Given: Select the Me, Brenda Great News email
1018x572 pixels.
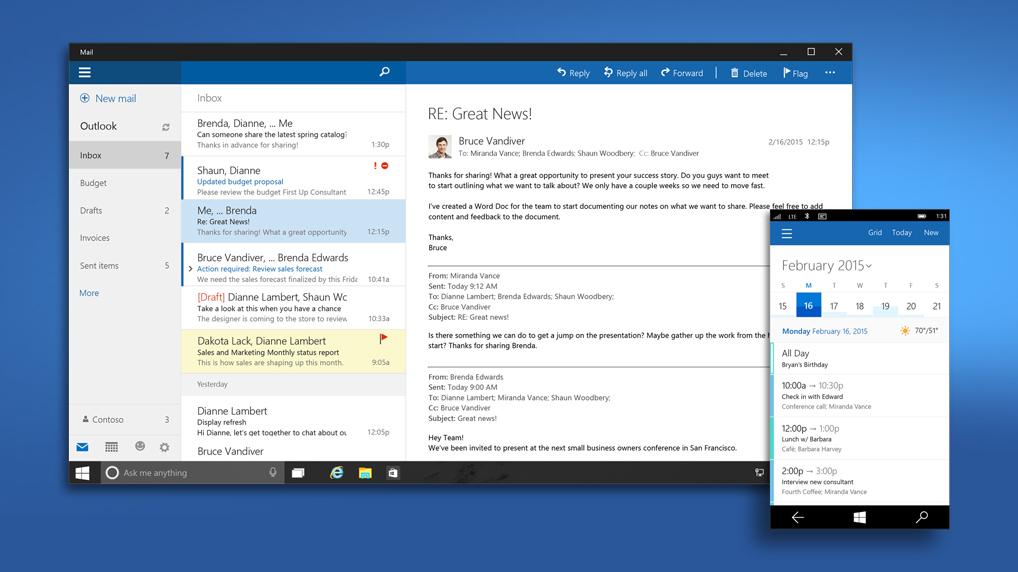Looking at the screenshot, I should click(293, 221).
